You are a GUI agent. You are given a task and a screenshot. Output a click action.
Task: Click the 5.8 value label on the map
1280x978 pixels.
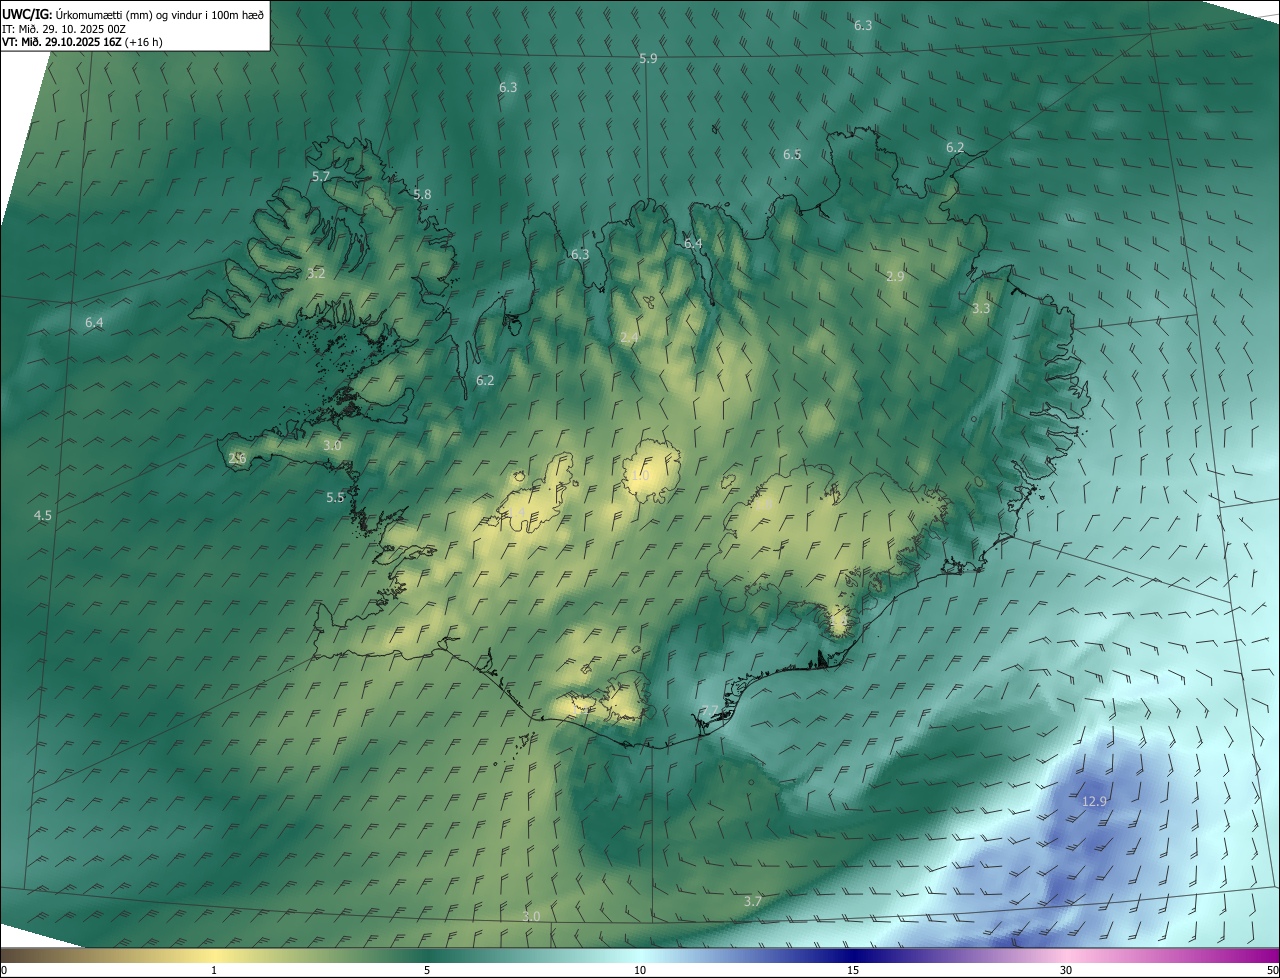coord(422,194)
